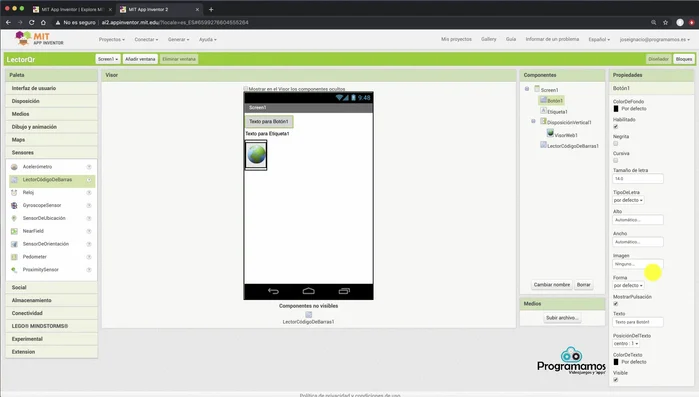Click the Texto property field
Image resolution: width=699 pixels, height=397 pixels.
coord(638,322)
